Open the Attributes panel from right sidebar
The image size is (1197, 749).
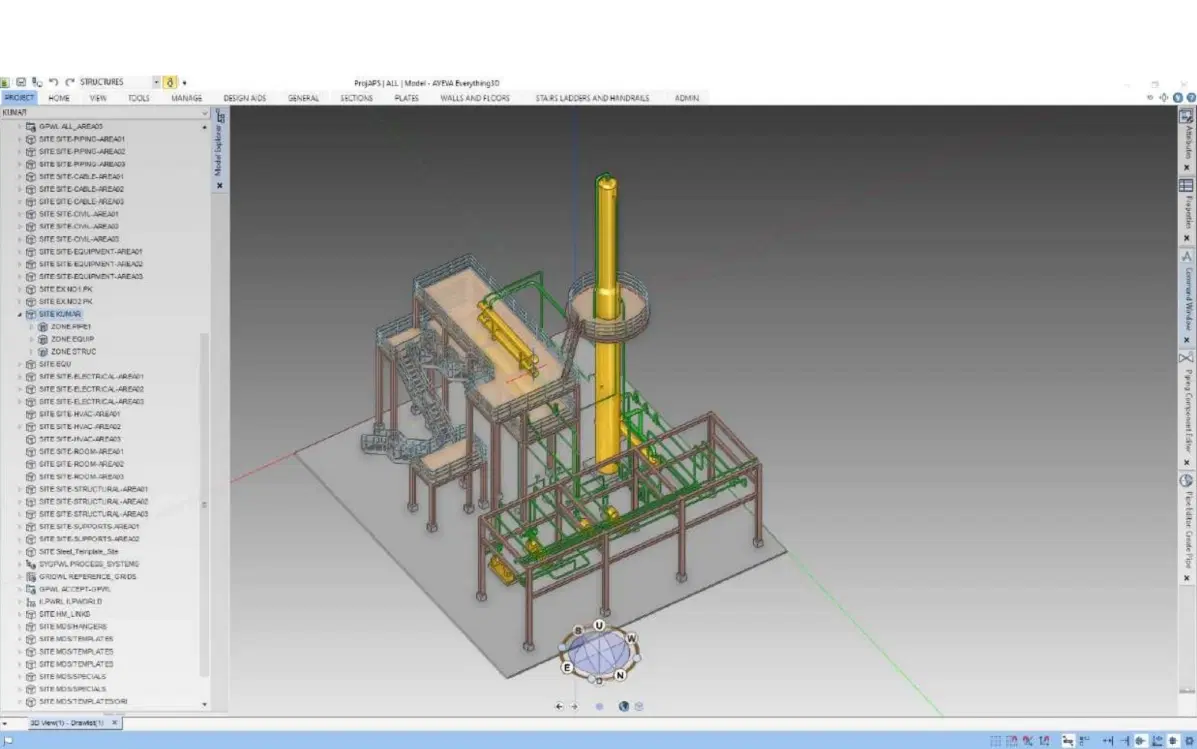1186,118
